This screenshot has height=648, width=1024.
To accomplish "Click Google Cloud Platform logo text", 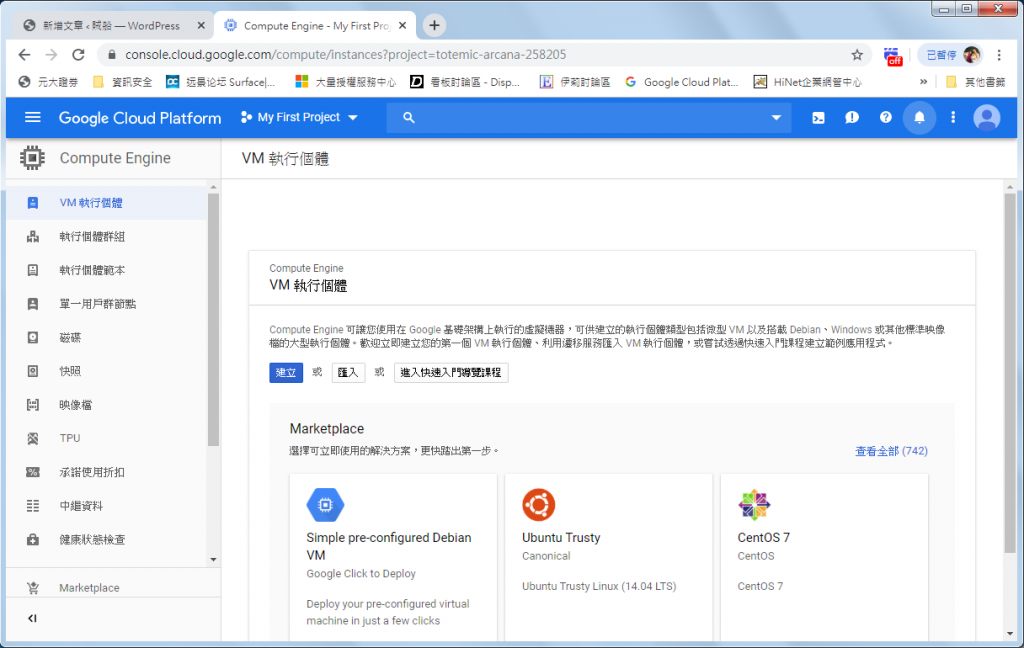I will point(140,118).
